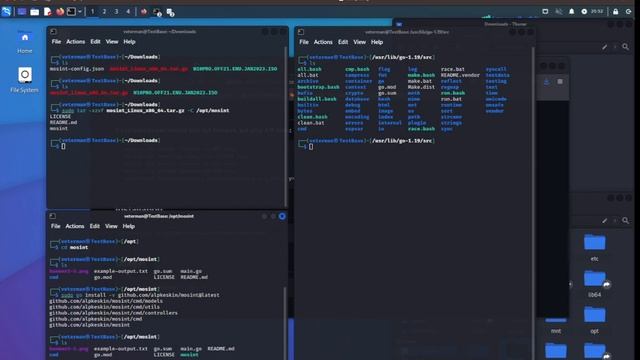Click the panel clock
The image size is (640, 360).
point(597,11)
